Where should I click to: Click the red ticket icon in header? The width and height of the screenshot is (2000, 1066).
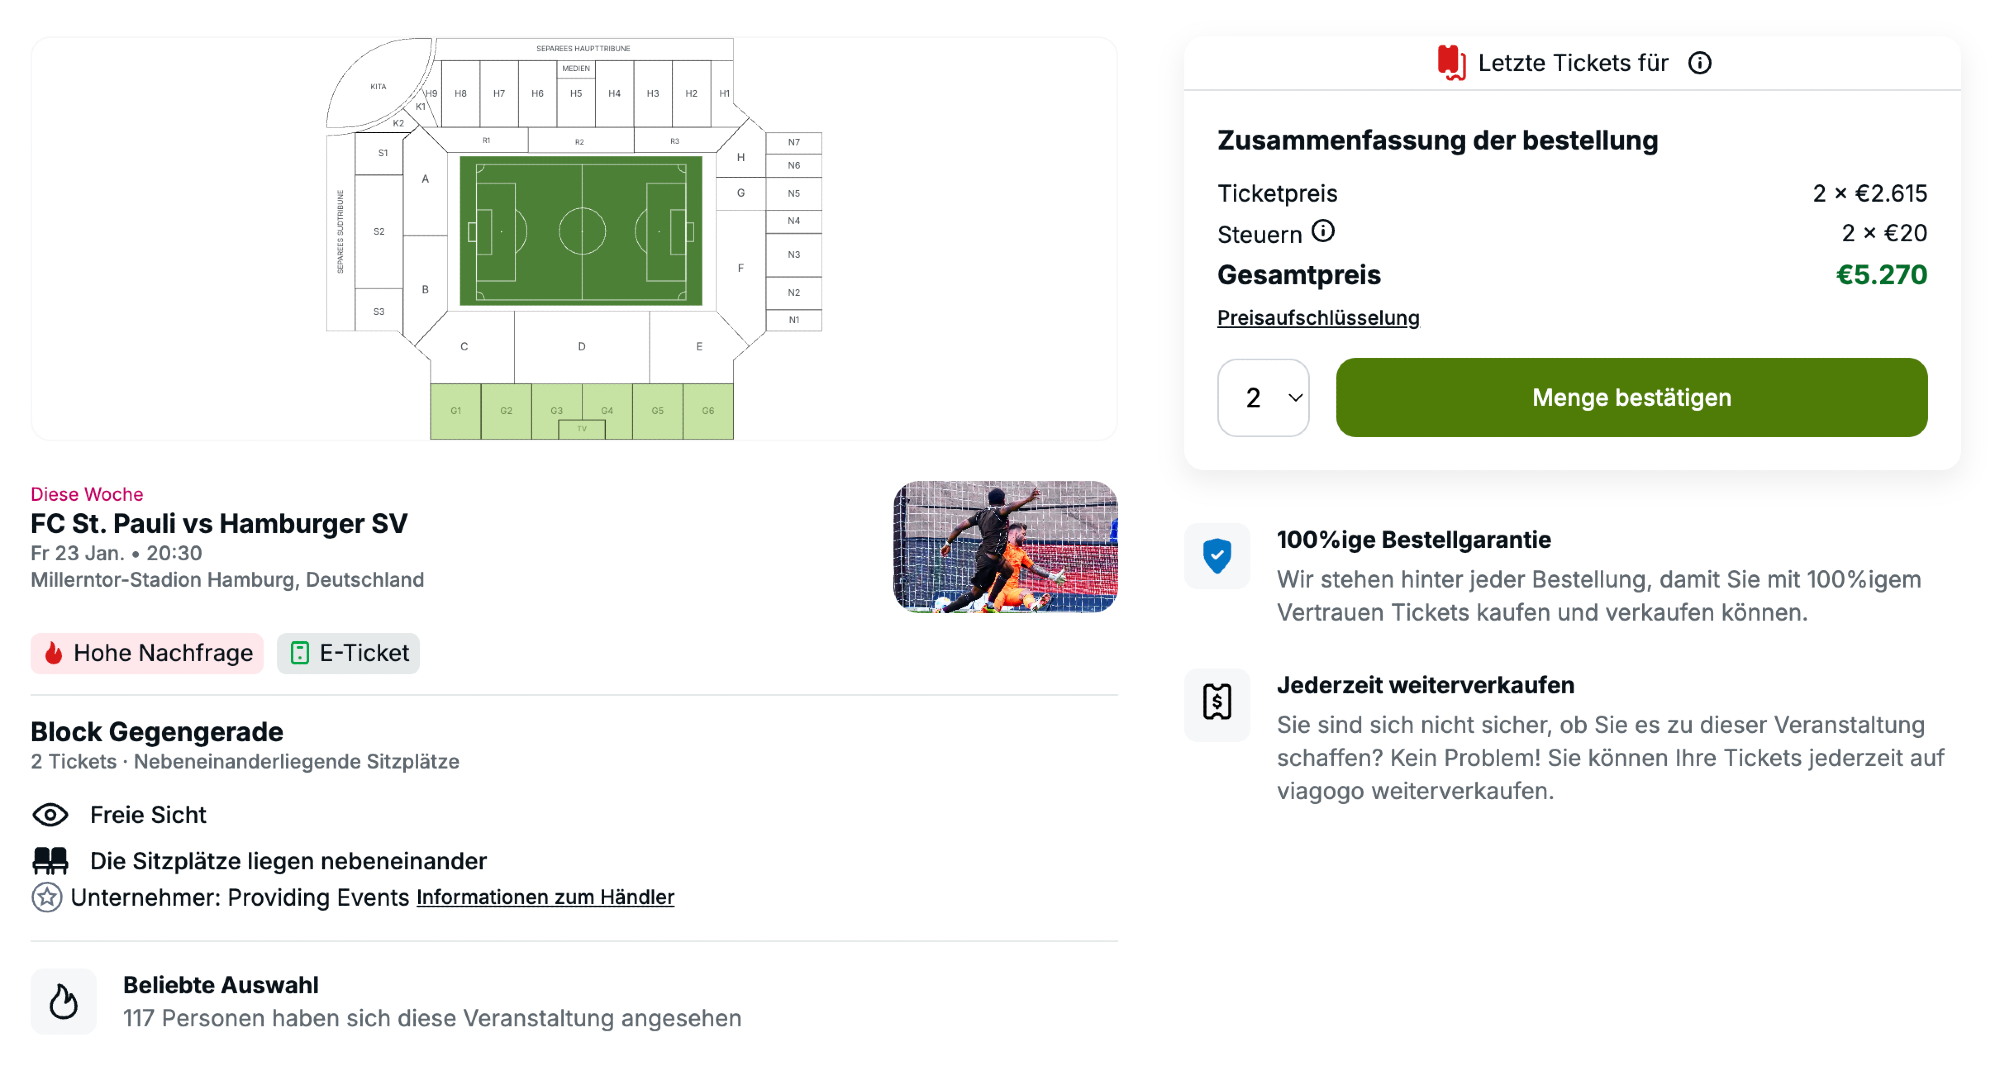click(1451, 63)
